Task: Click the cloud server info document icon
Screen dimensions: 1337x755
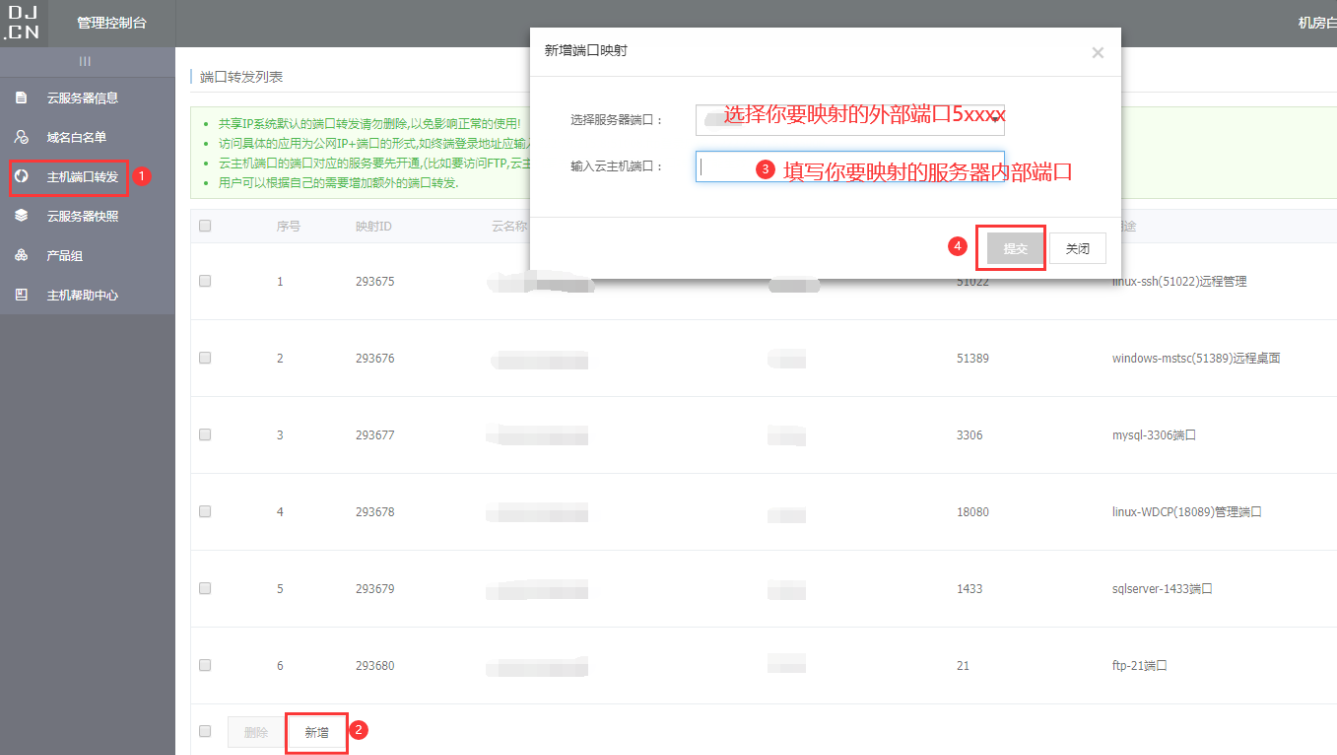Action: [21, 98]
